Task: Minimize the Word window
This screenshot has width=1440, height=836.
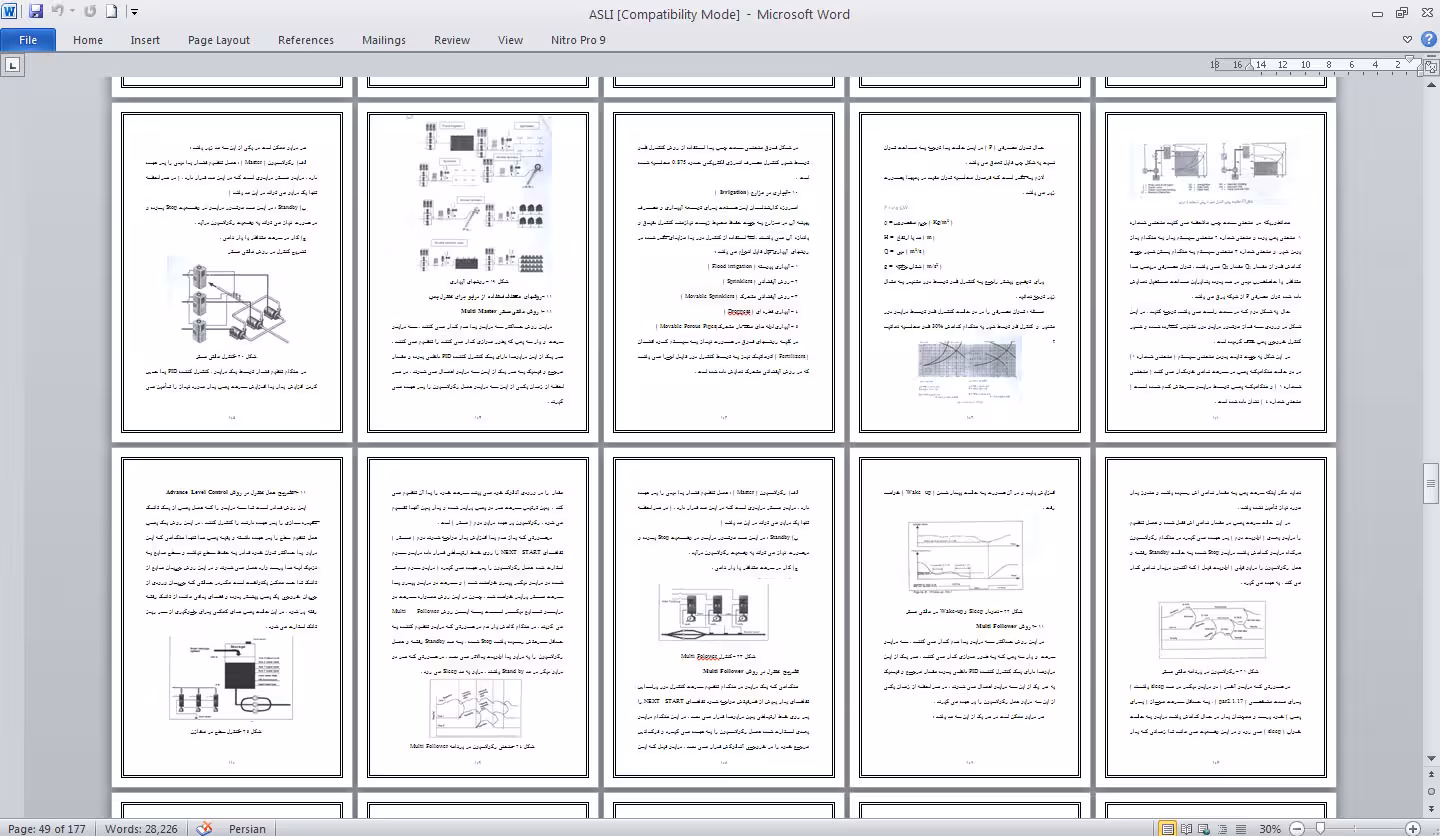Action: tap(1378, 13)
